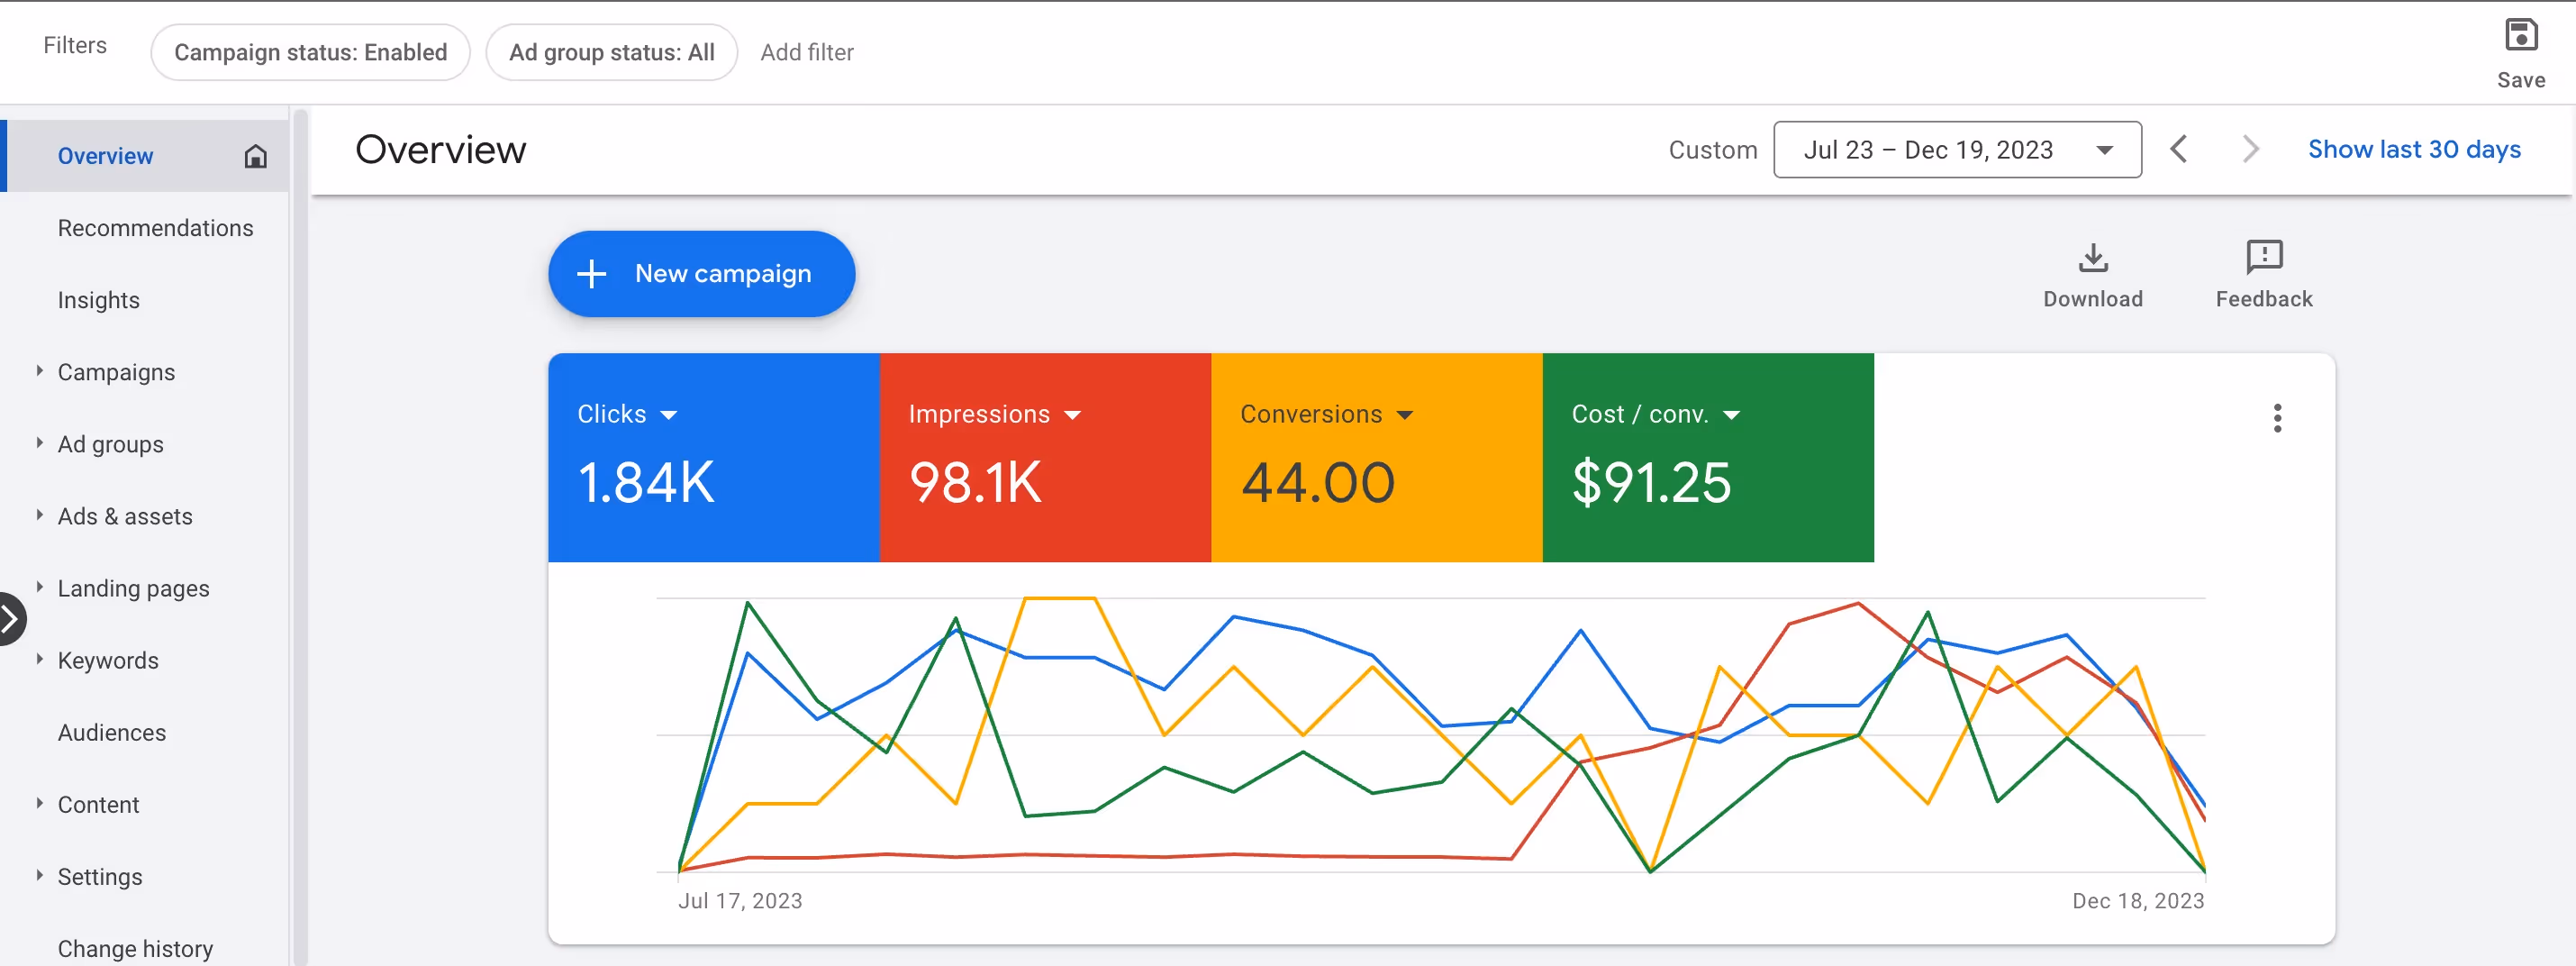Open Audiences in the sidebar

[x=111, y=732]
